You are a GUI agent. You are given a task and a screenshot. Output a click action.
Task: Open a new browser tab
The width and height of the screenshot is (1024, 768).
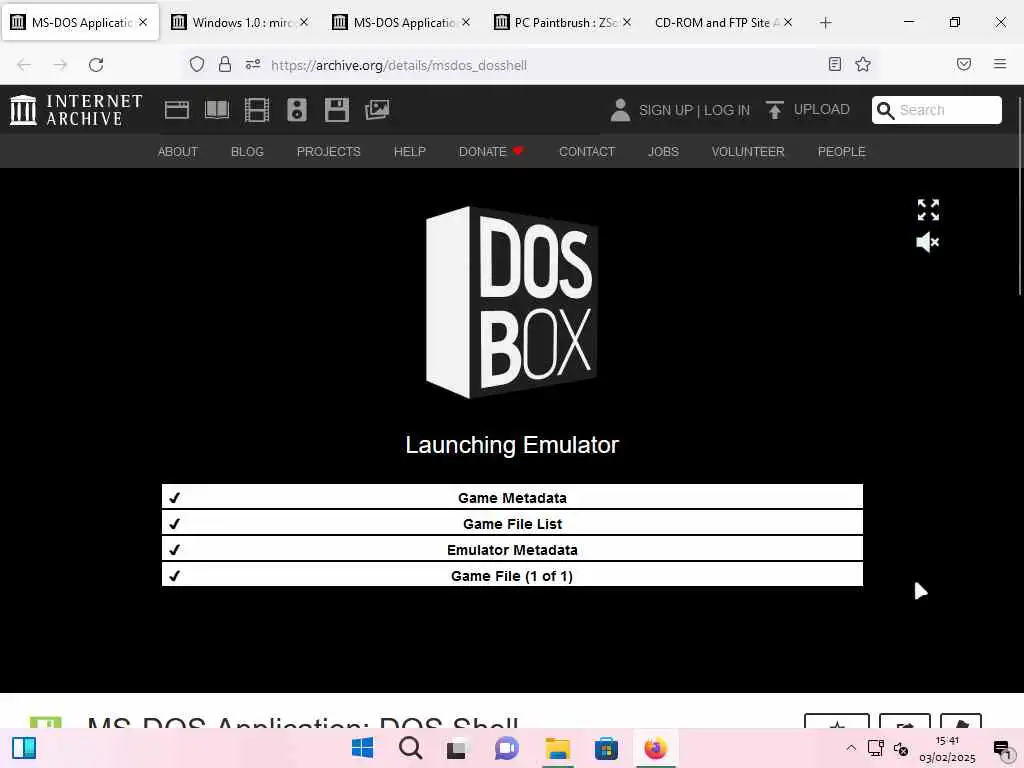coord(825,23)
